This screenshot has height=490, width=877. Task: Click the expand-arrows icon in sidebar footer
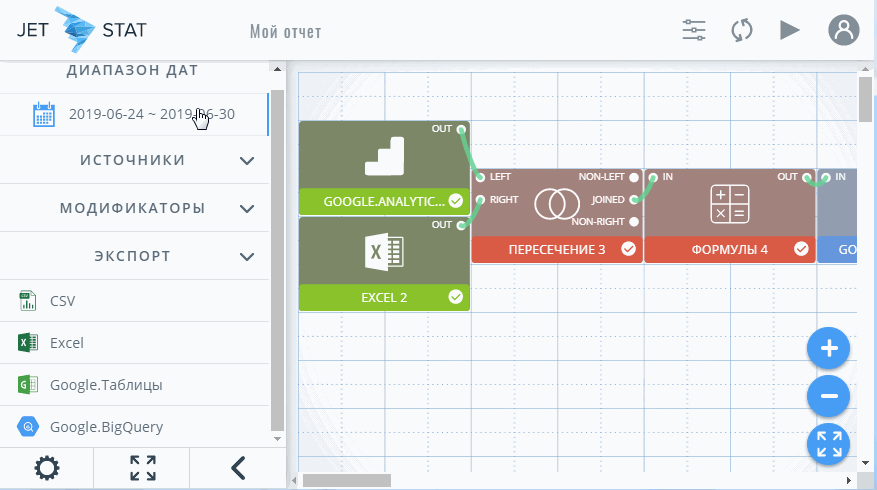143,468
